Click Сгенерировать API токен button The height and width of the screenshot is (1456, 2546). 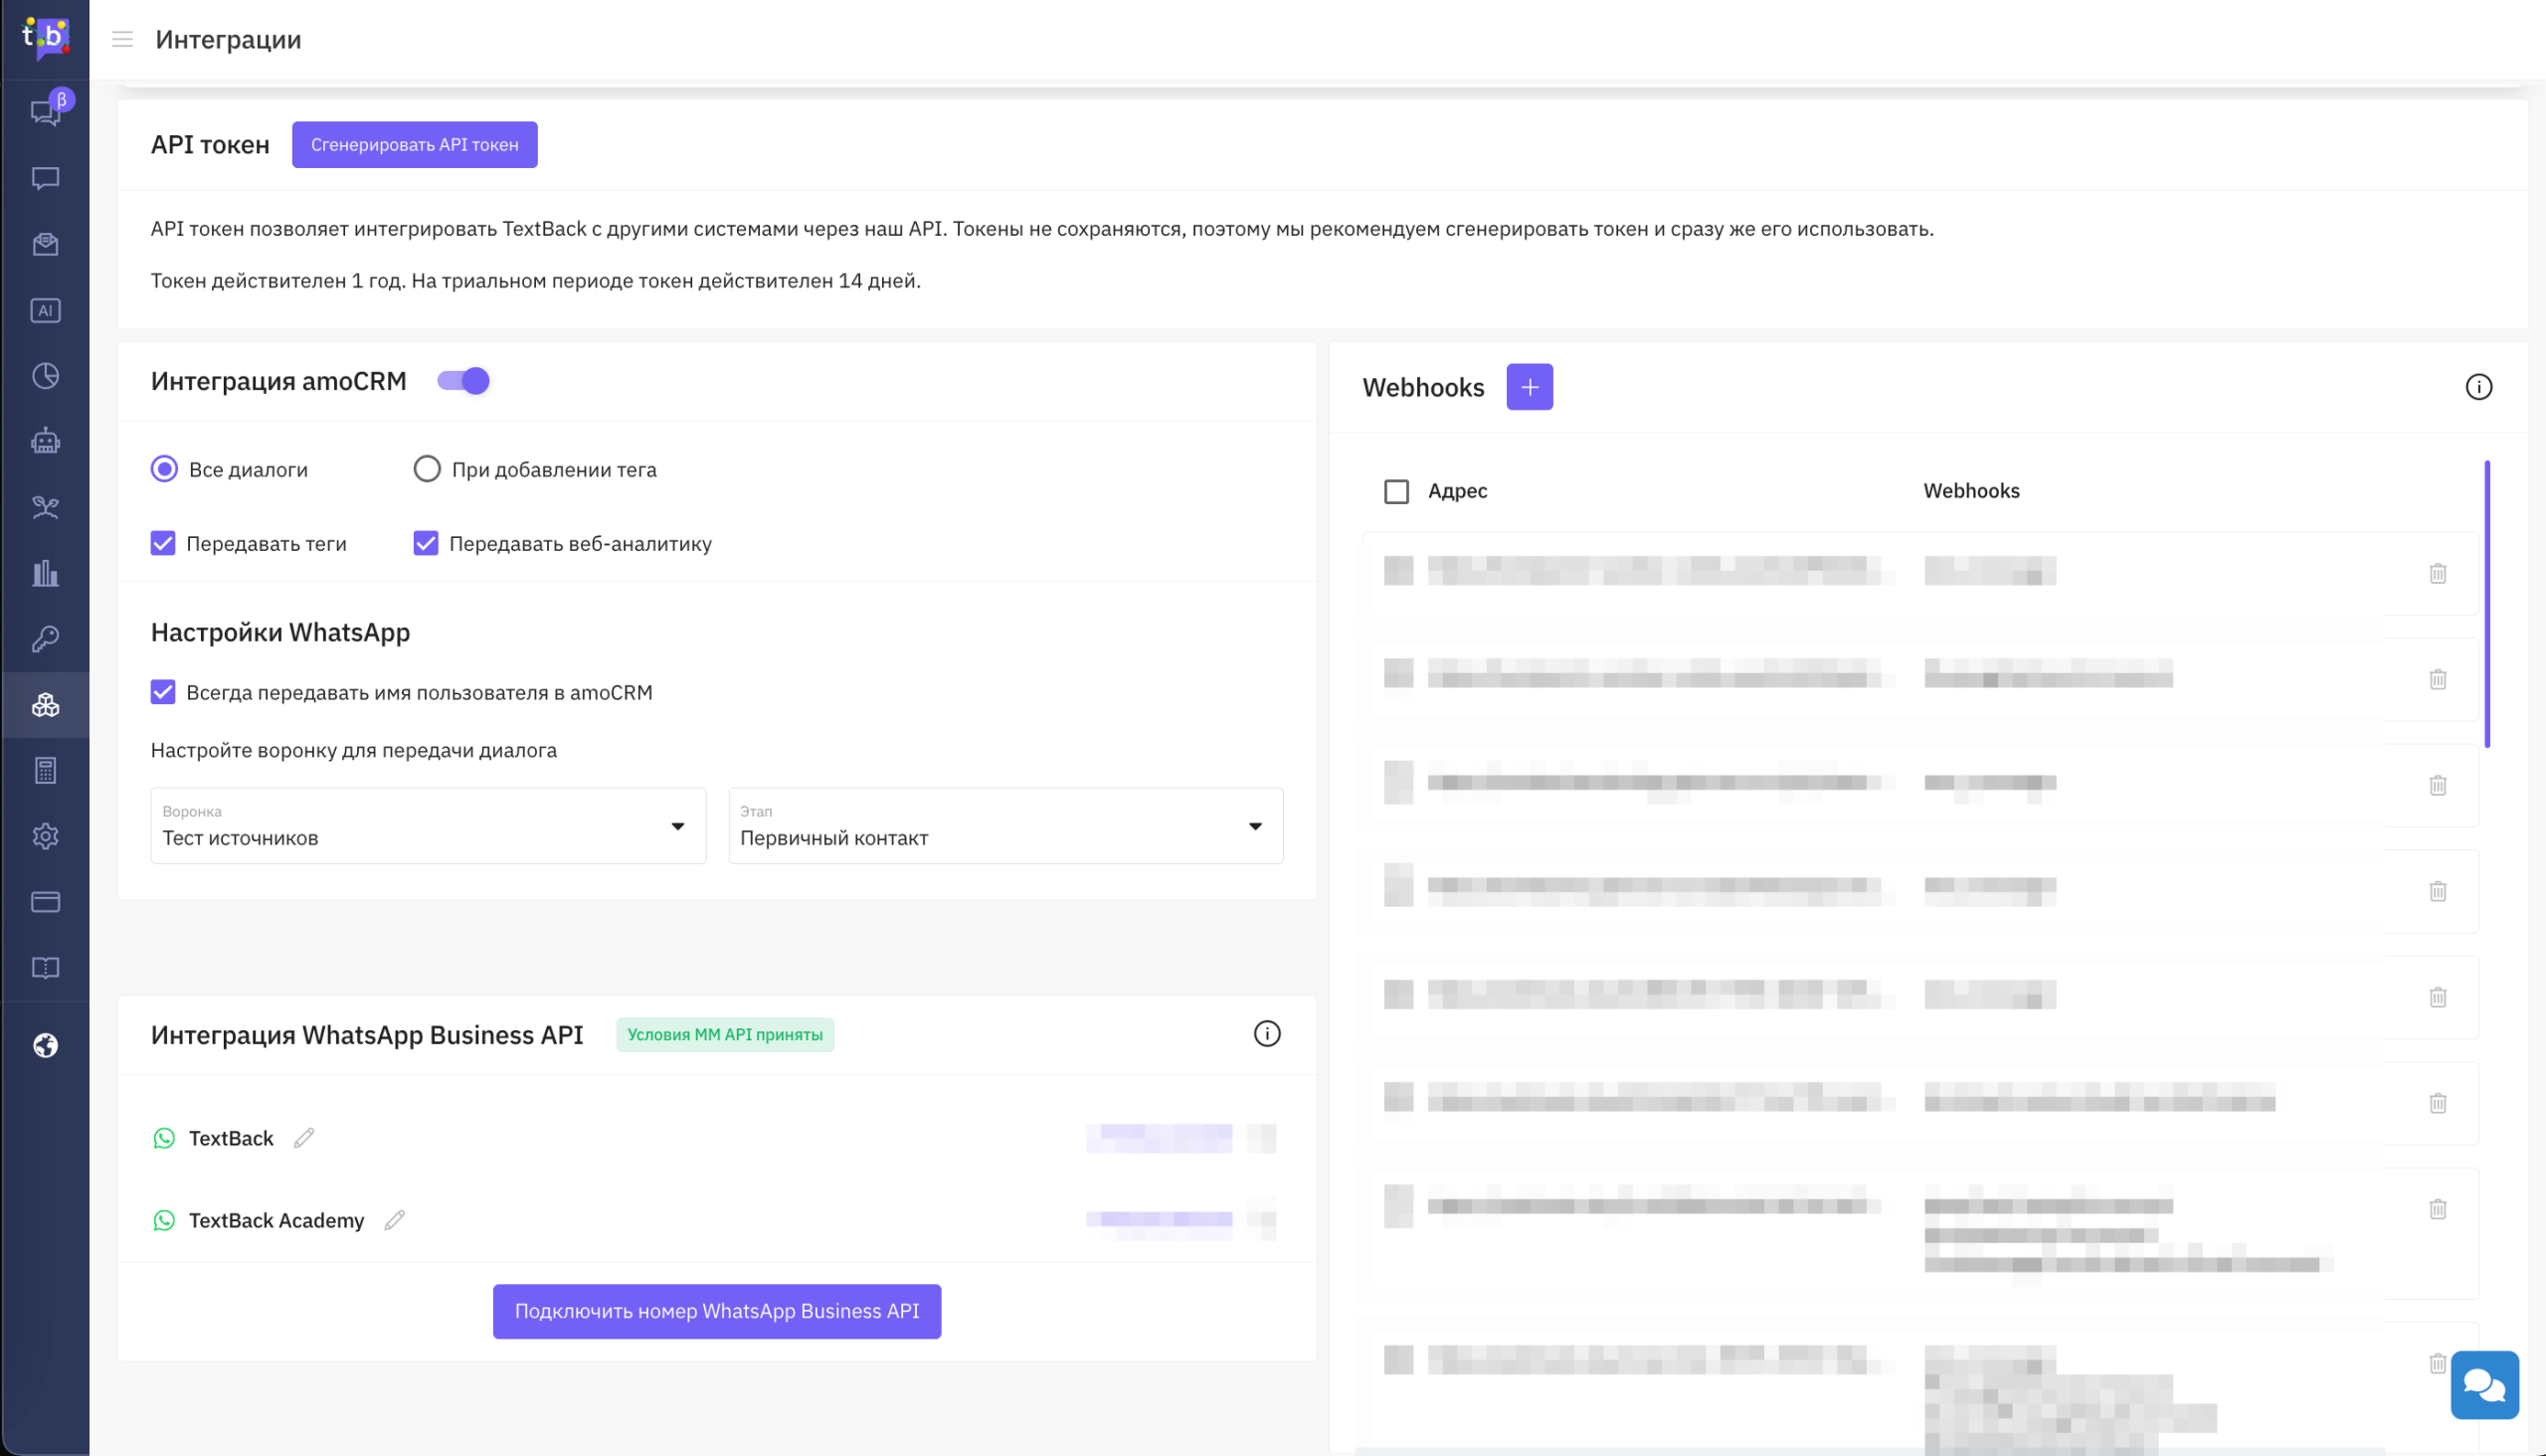414,145
